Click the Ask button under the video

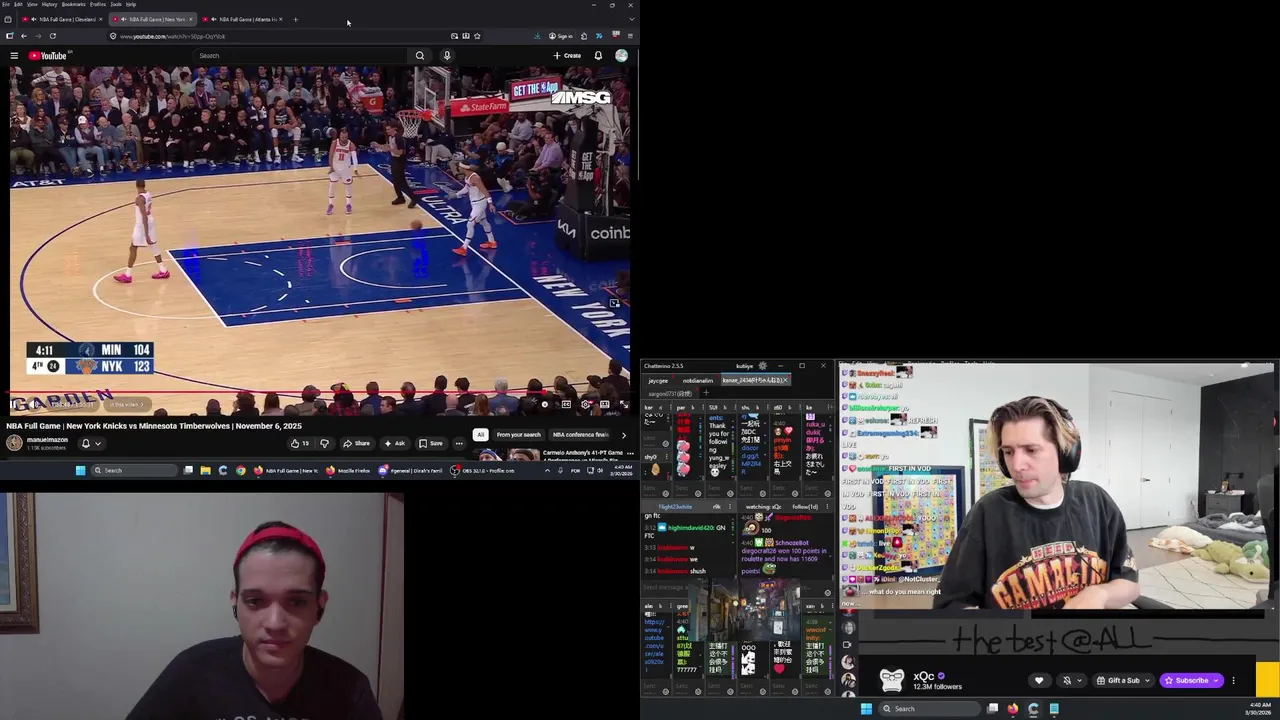click(x=395, y=443)
